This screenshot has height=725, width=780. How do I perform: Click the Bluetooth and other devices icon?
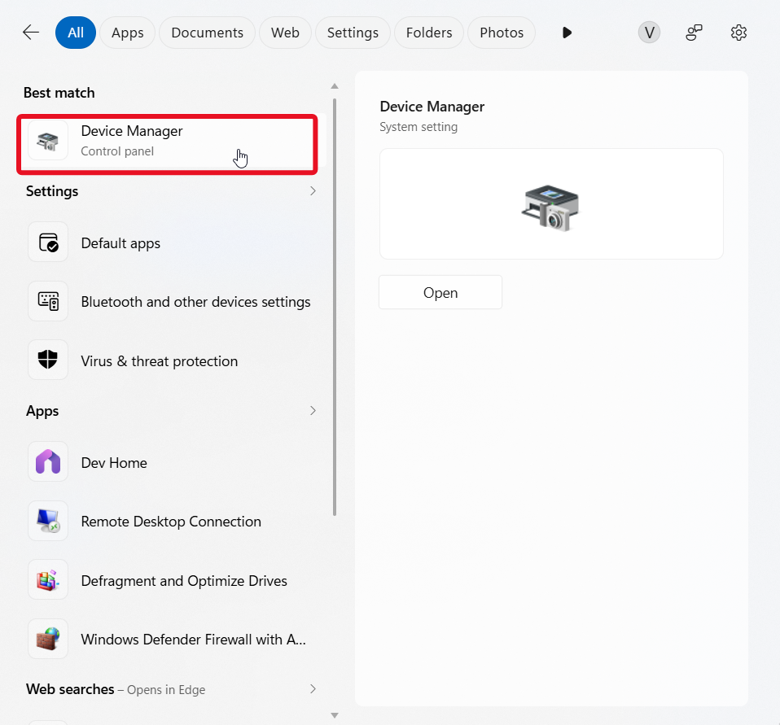(48, 302)
